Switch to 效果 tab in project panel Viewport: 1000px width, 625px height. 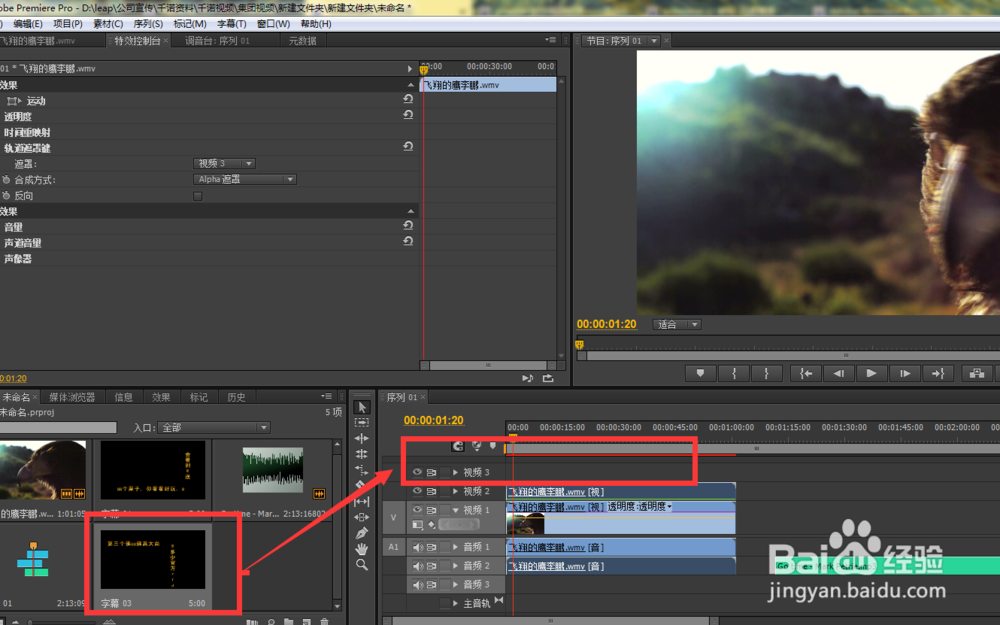pyautogui.click(x=161, y=397)
